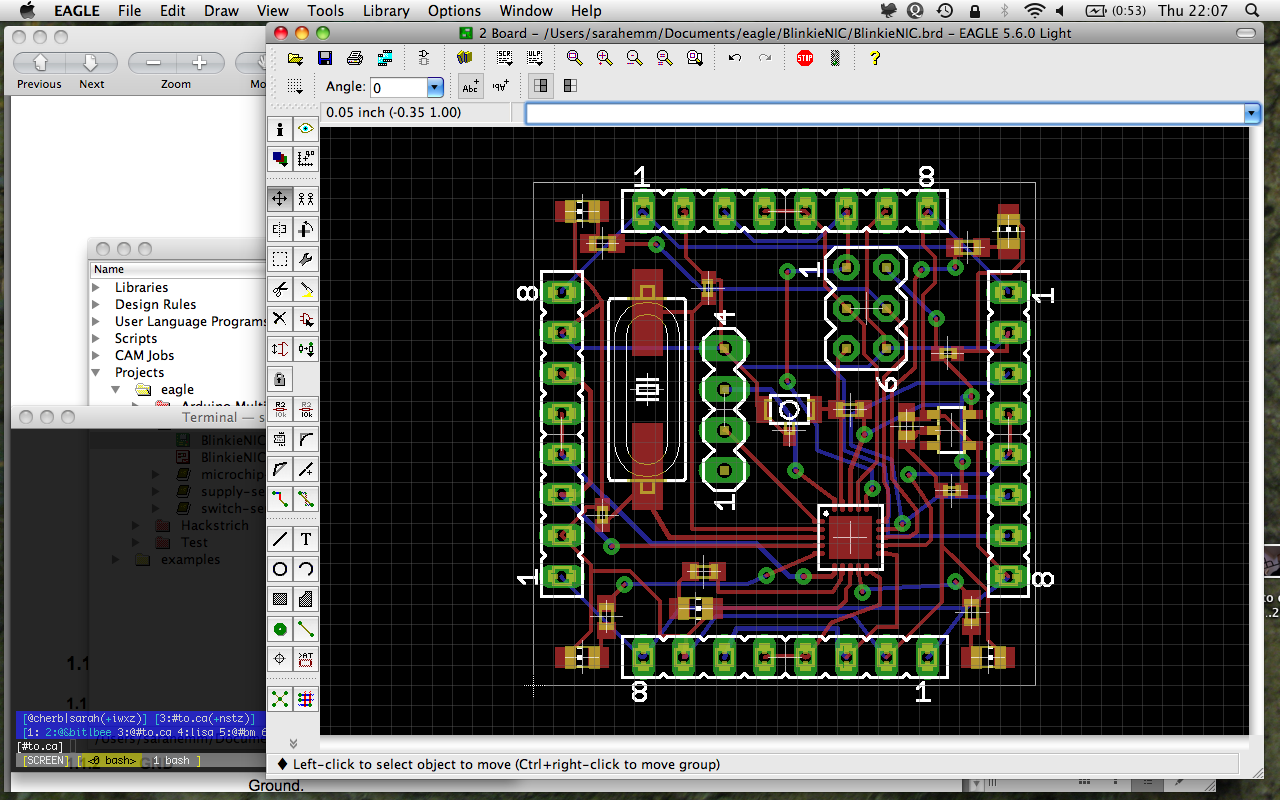Open the command line history dropdown
Screen dimensions: 1280x800
pos(1251,113)
